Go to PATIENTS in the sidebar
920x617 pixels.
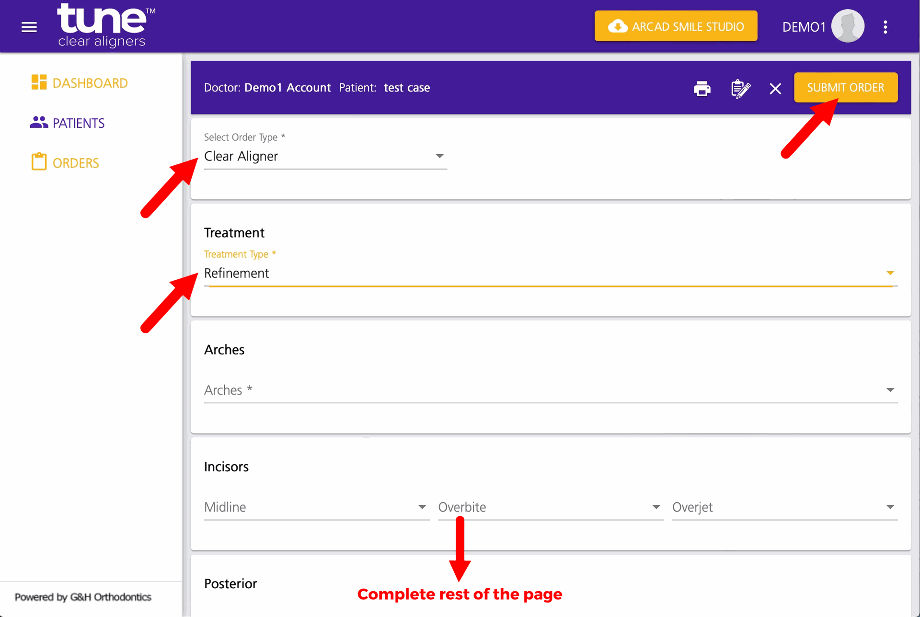[x=67, y=123]
